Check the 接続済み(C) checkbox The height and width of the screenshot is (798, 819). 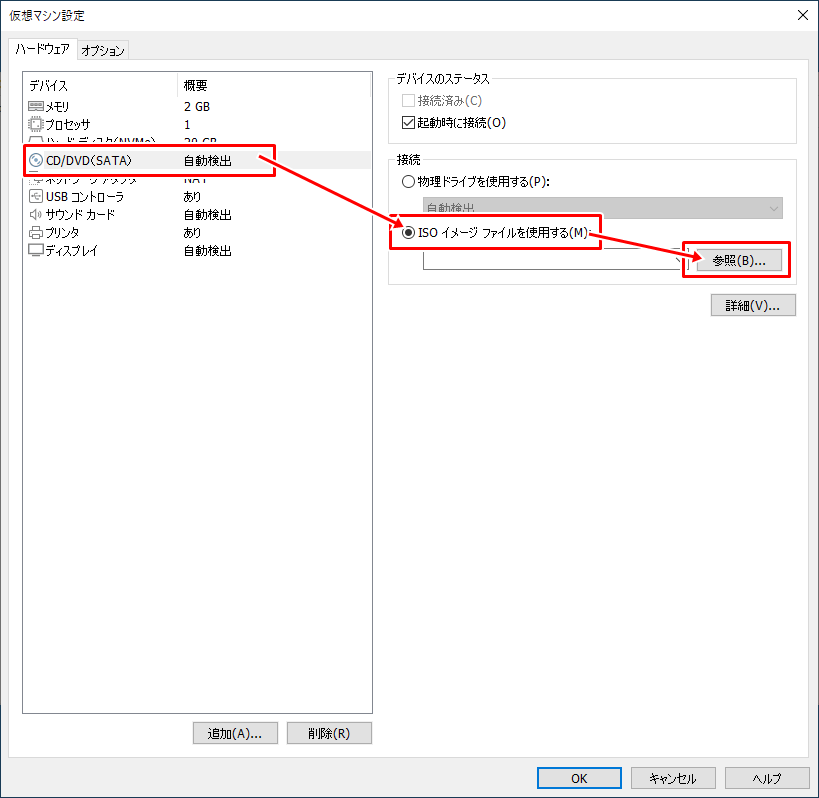pyautogui.click(x=408, y=101)
